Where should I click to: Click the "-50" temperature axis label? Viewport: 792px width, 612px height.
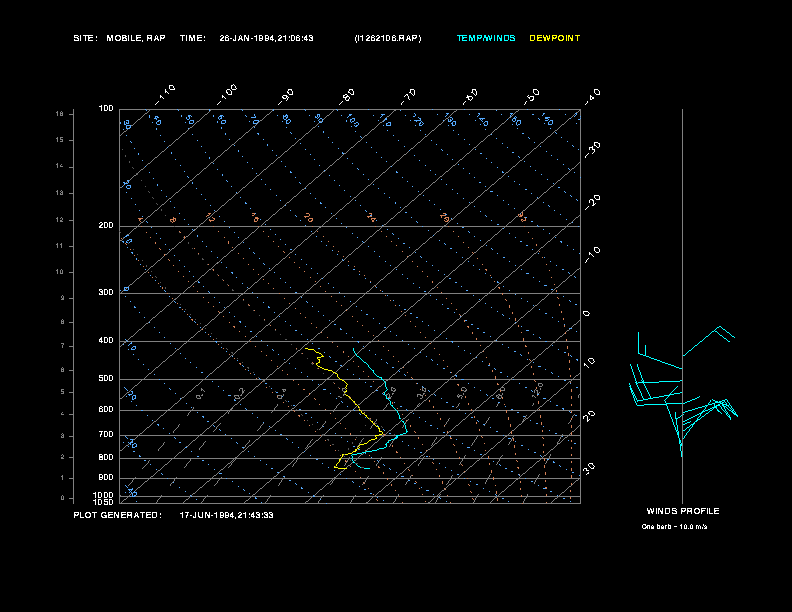tap(531, 97)
